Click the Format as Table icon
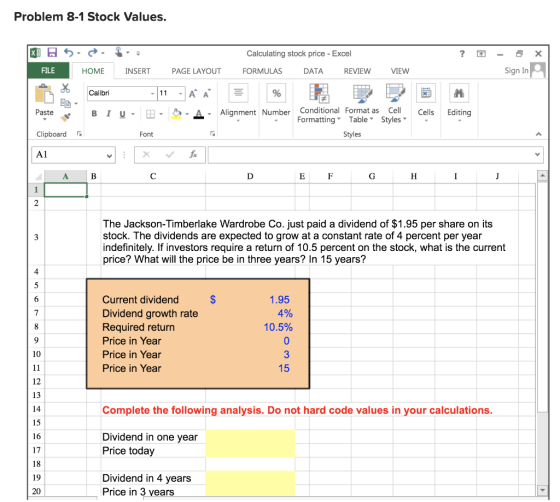This screenshot has width=560, height=502. (362, 94)
